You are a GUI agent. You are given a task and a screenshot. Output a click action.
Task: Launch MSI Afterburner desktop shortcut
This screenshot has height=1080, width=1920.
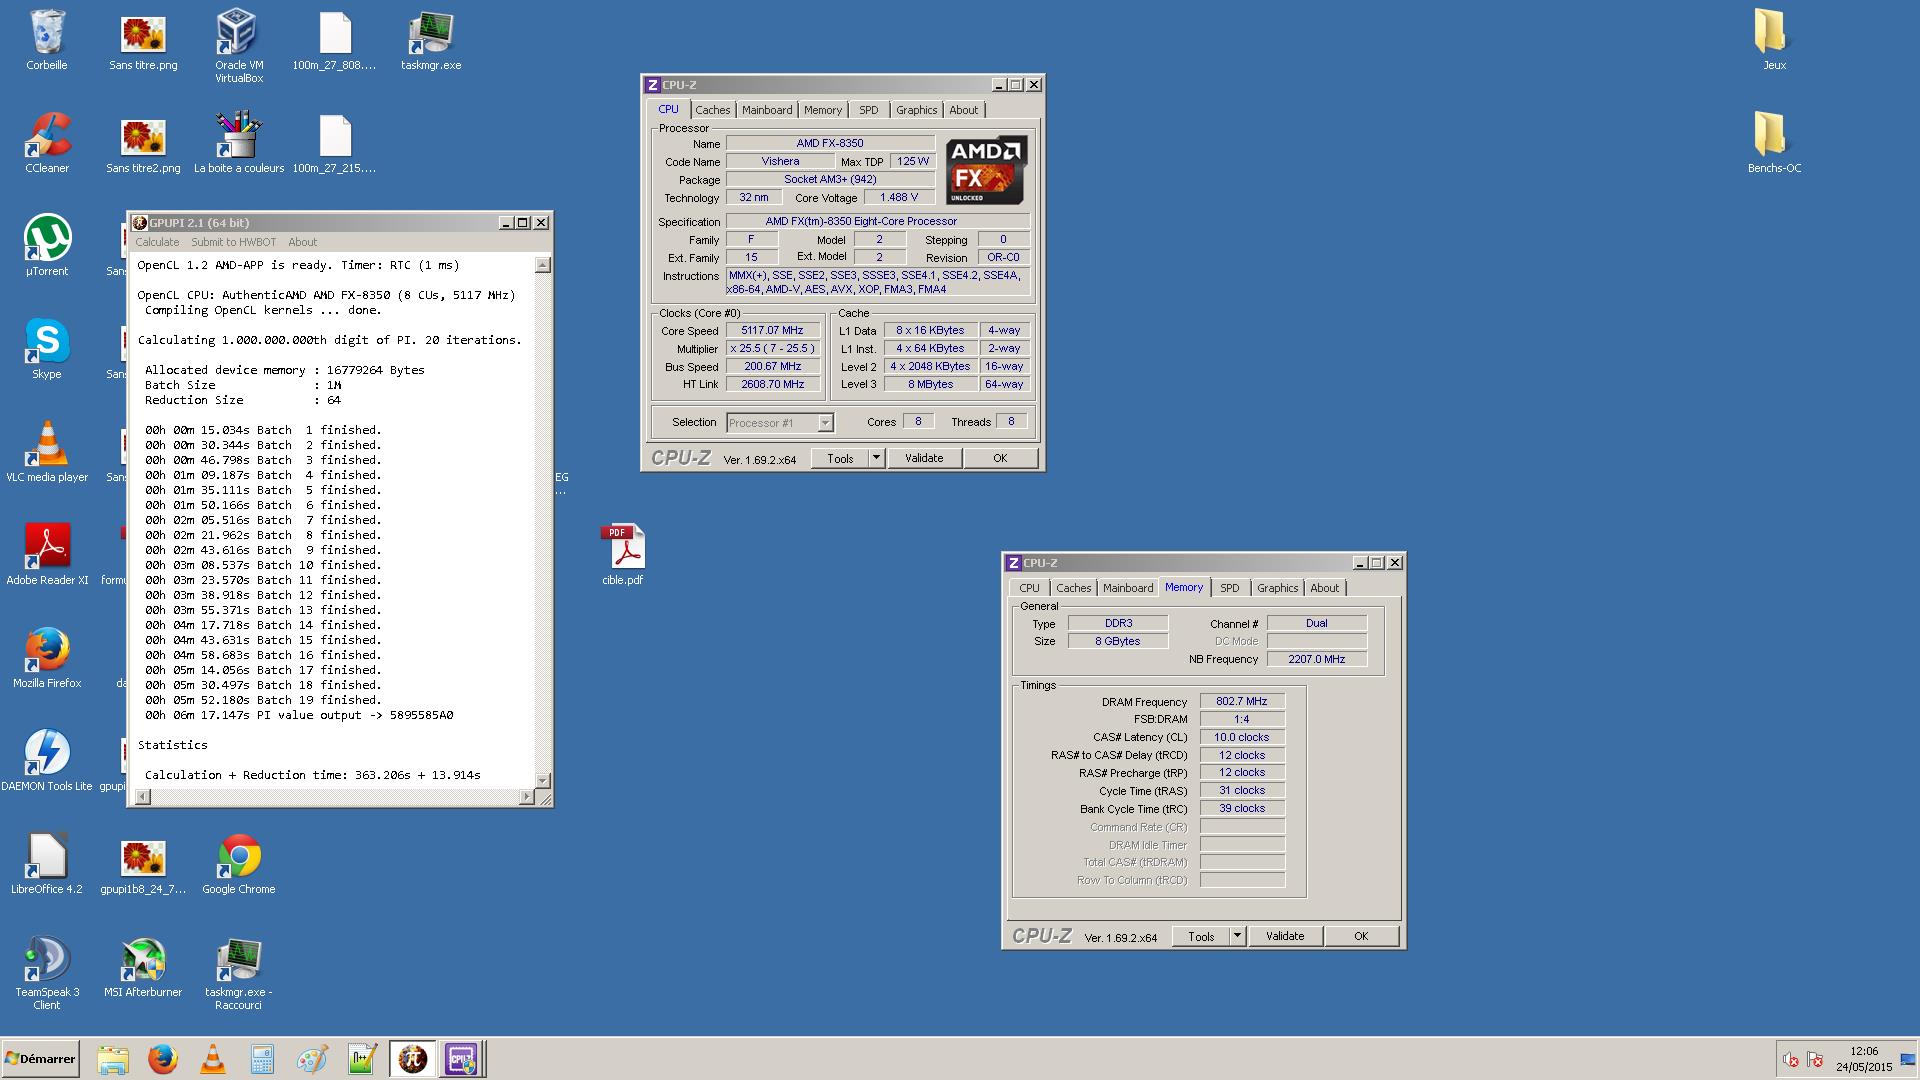tap(143, 967)
